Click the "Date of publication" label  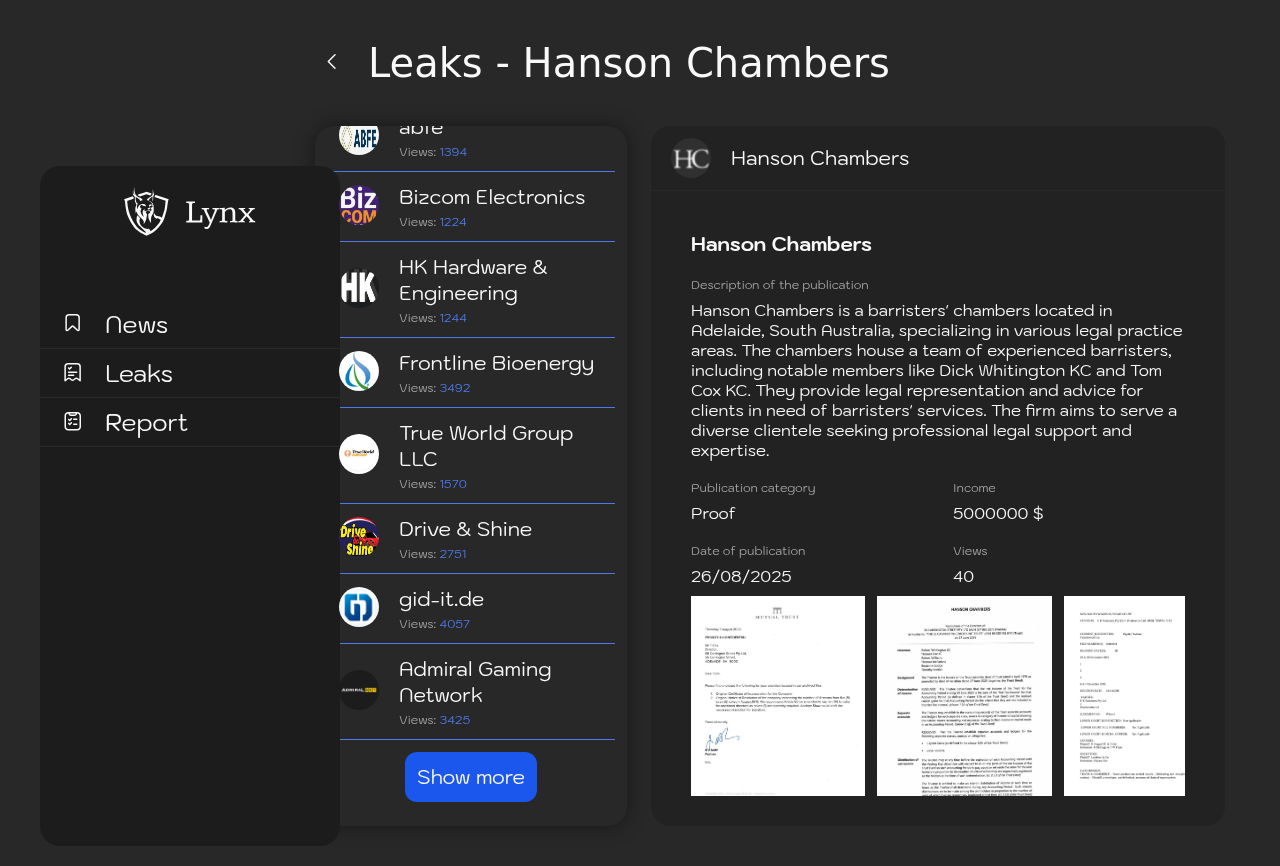click(748, 551)
